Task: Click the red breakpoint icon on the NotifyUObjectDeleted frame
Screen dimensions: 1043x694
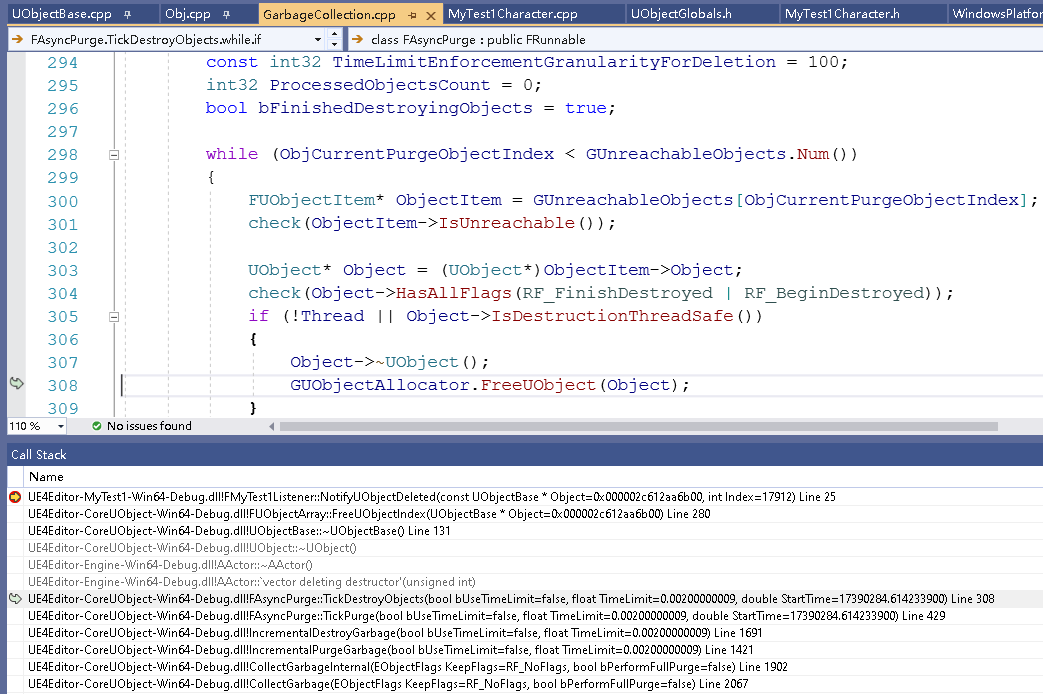Action: click(15, 497)
